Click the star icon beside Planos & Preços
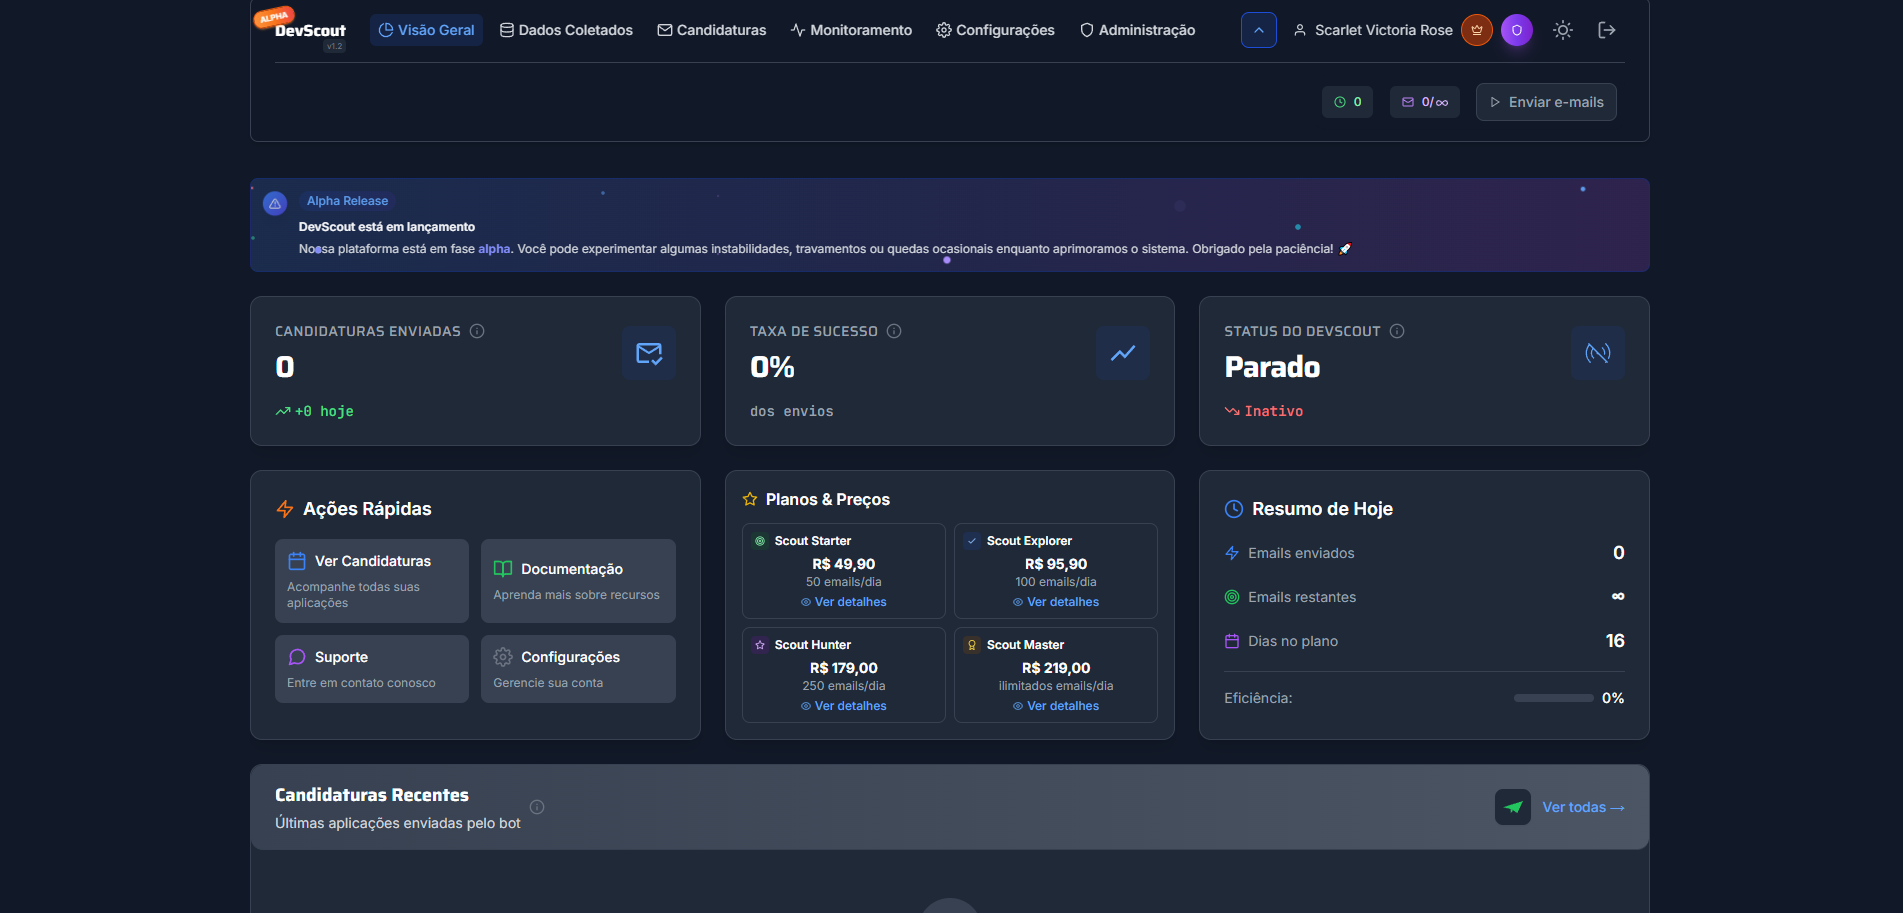This screenshot has width=1903, height=913. coord(750,499)
